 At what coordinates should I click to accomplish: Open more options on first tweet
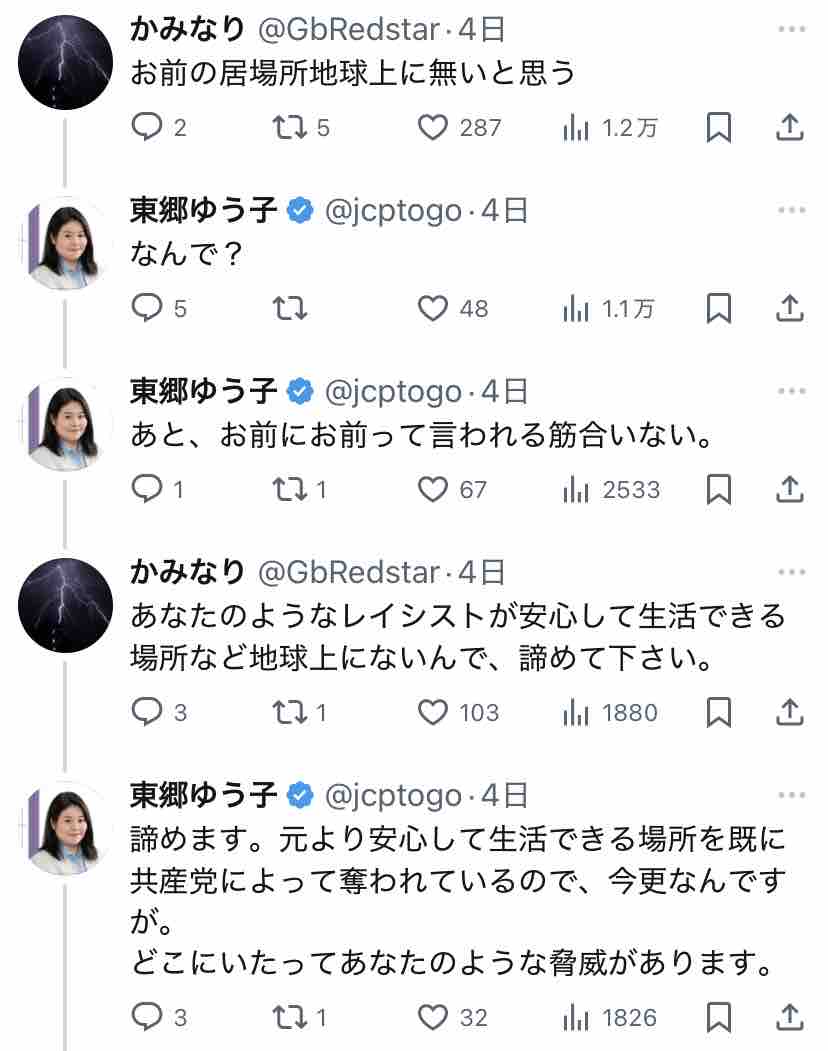791,30
